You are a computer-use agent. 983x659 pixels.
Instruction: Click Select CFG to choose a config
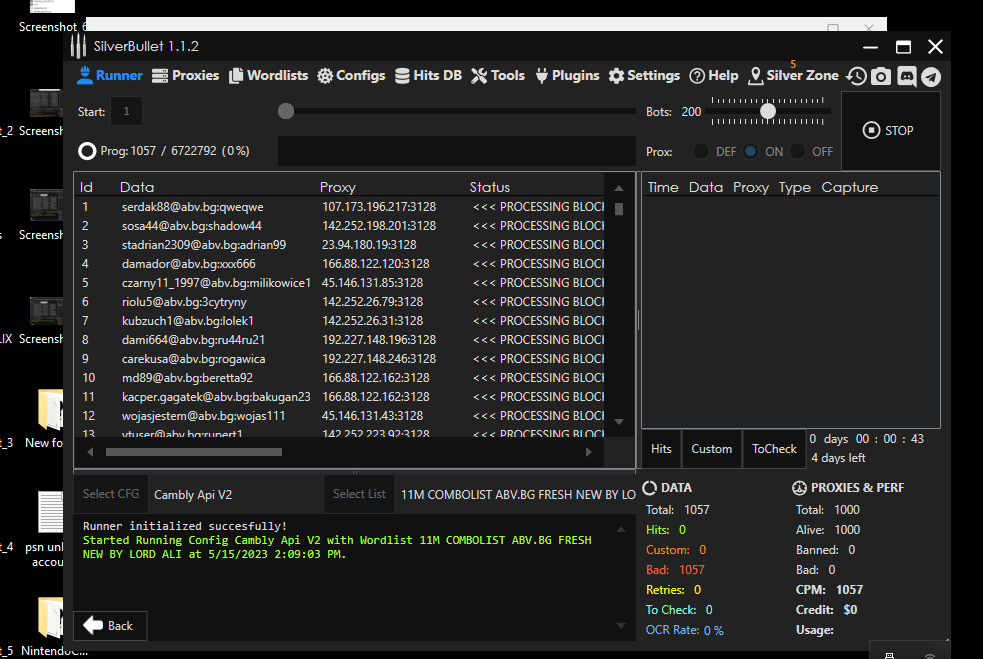pos(111,494)
